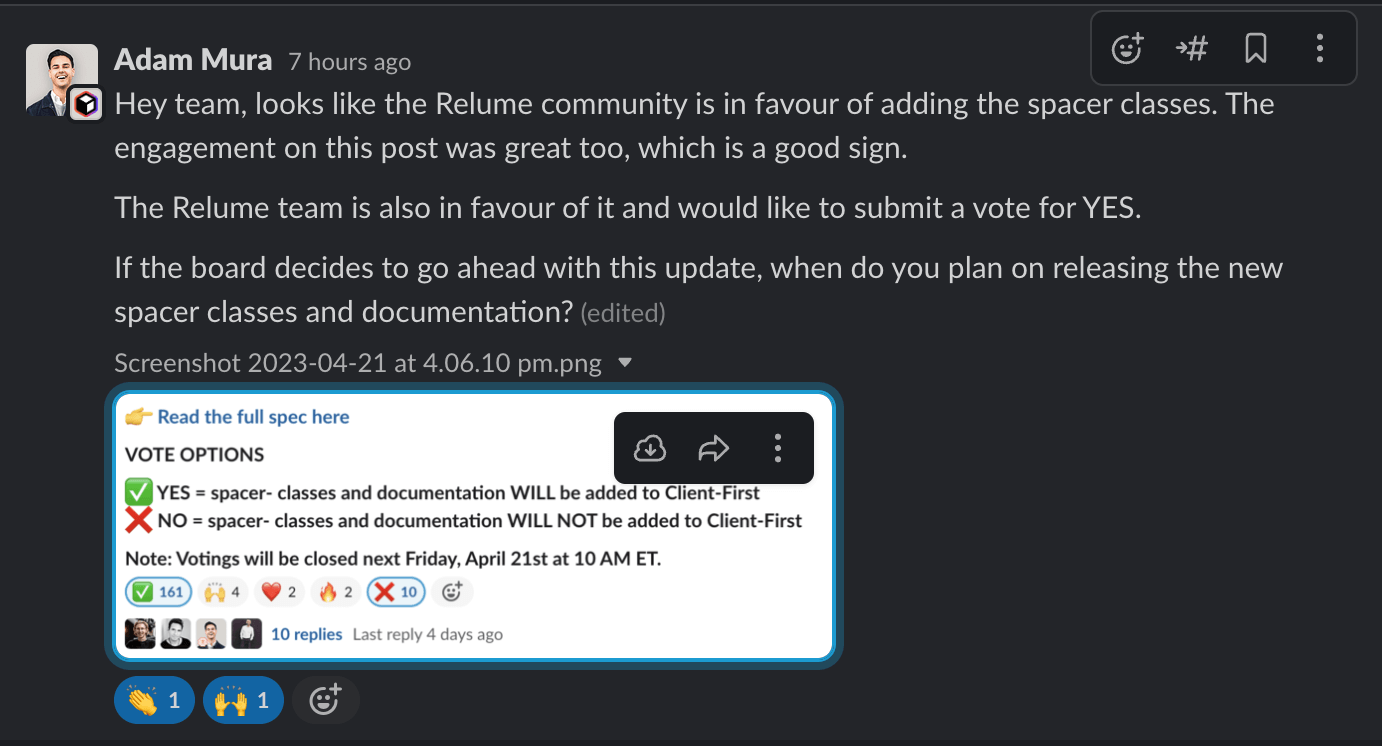Toggle the raised hands reaction

243,700
